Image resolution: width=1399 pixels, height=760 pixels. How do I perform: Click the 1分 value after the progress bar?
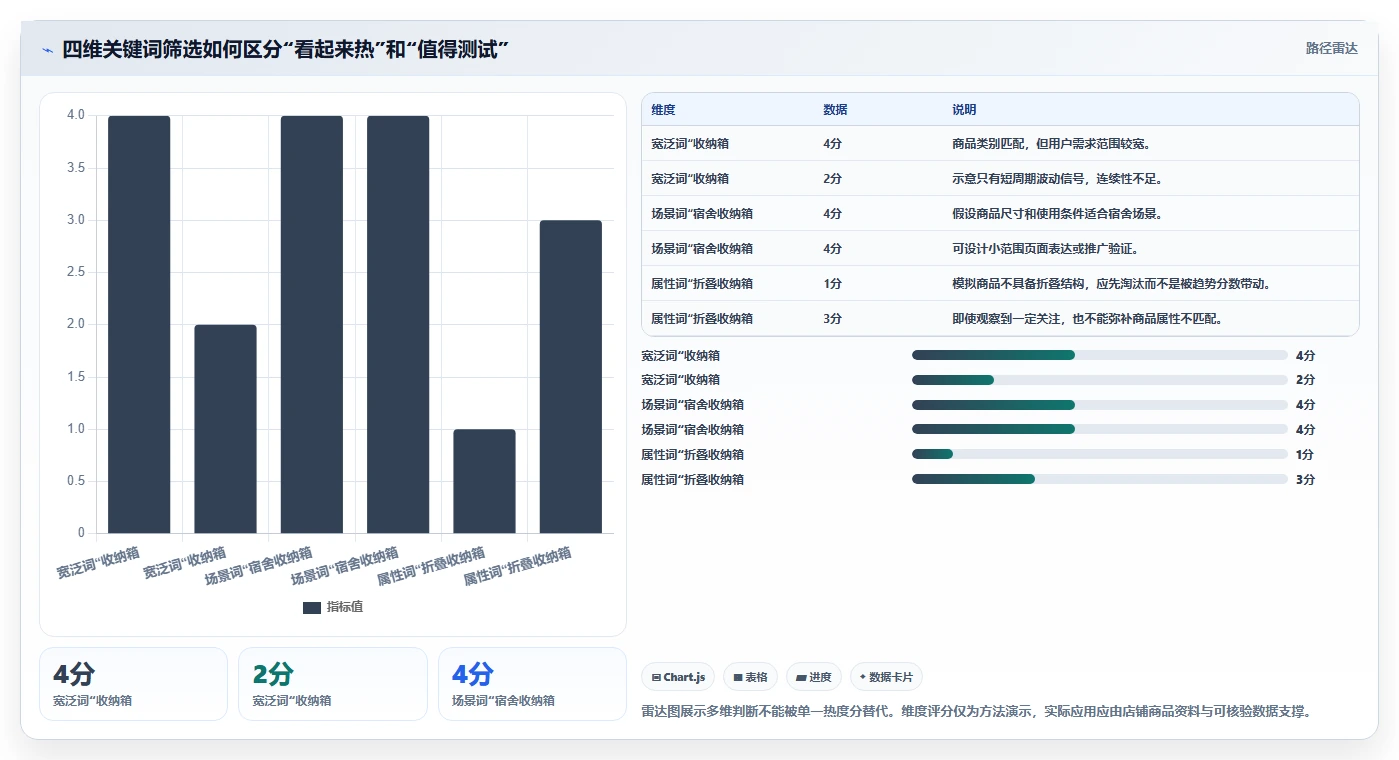pos(1305,455)
